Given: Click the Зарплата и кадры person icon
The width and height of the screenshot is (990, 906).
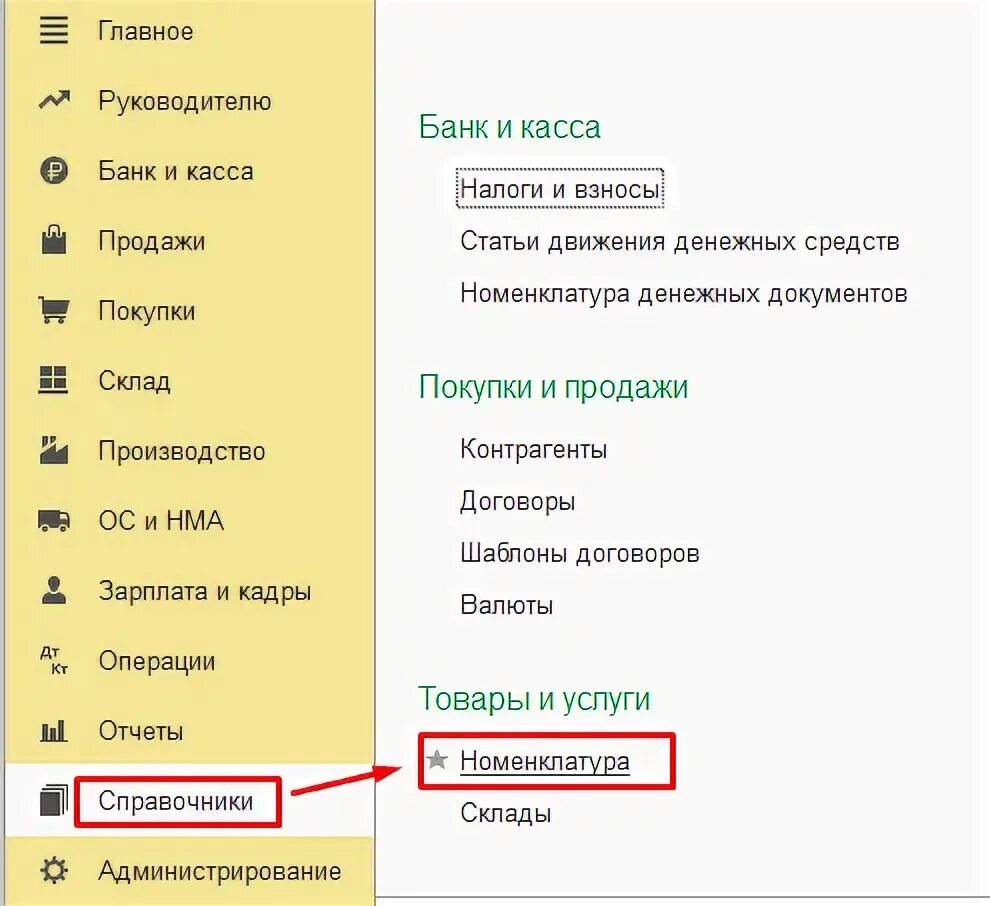Looking at the screenshot, I should [54, 590].
